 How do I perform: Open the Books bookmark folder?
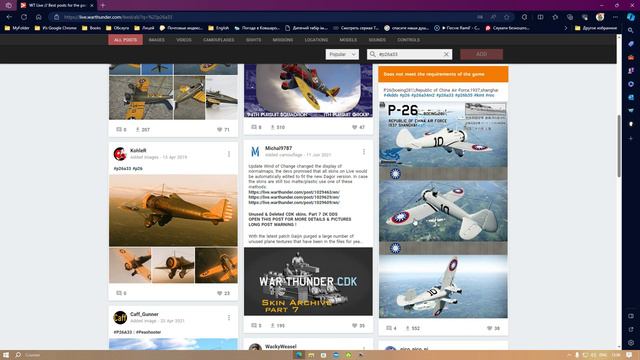click(x=92, y=28)
